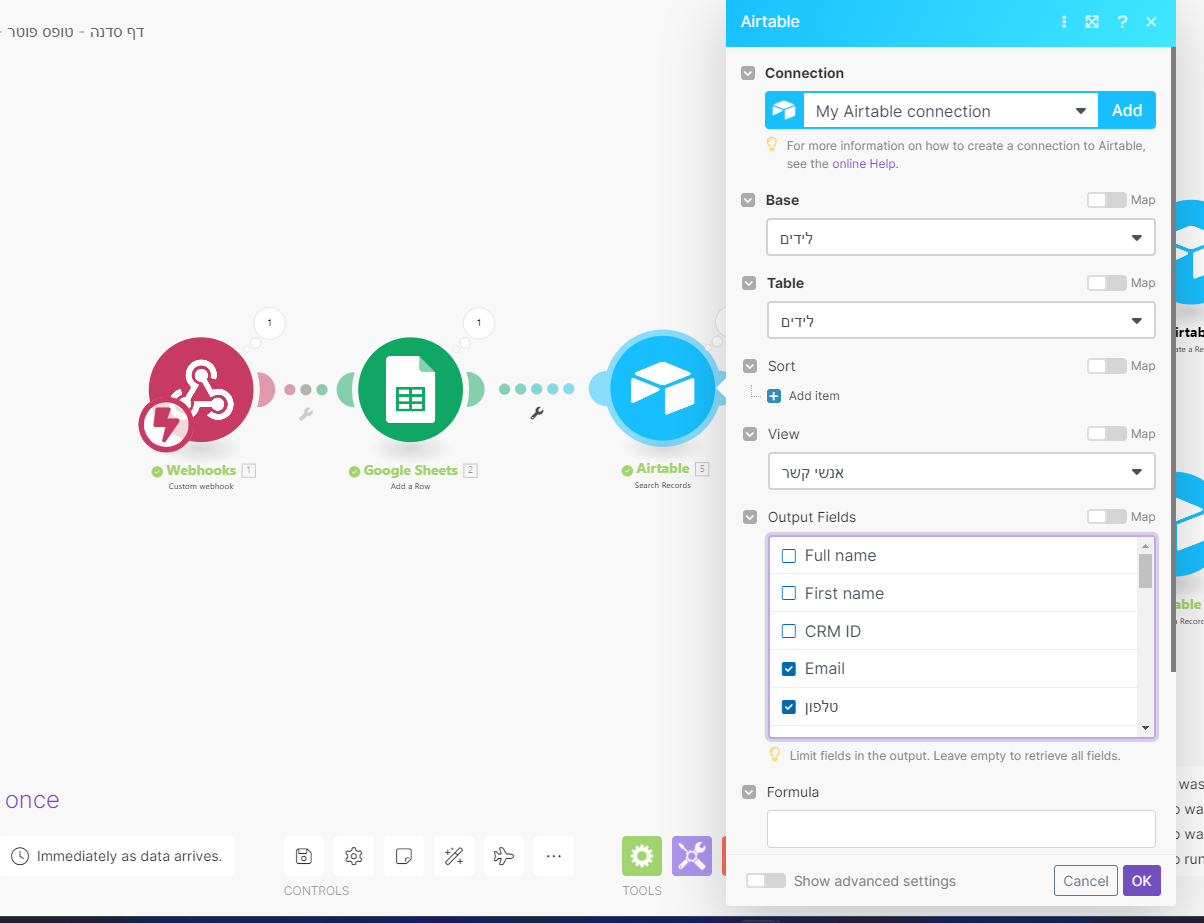Click the clock schedule icon
1204x923 pixels.
20,856
